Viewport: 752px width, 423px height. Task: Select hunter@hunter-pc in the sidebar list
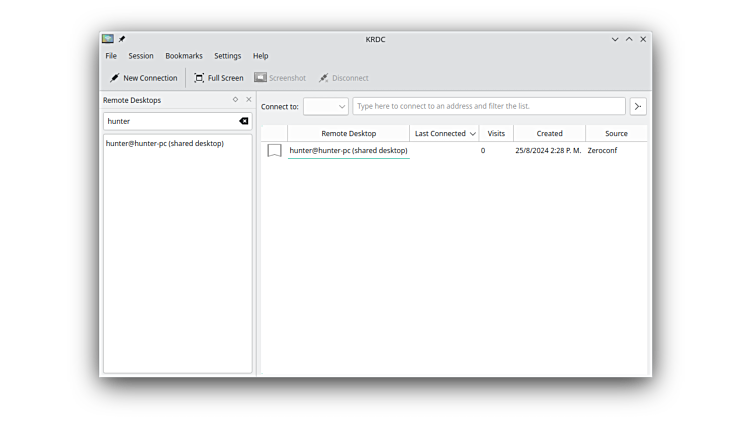tap(165, 144)
